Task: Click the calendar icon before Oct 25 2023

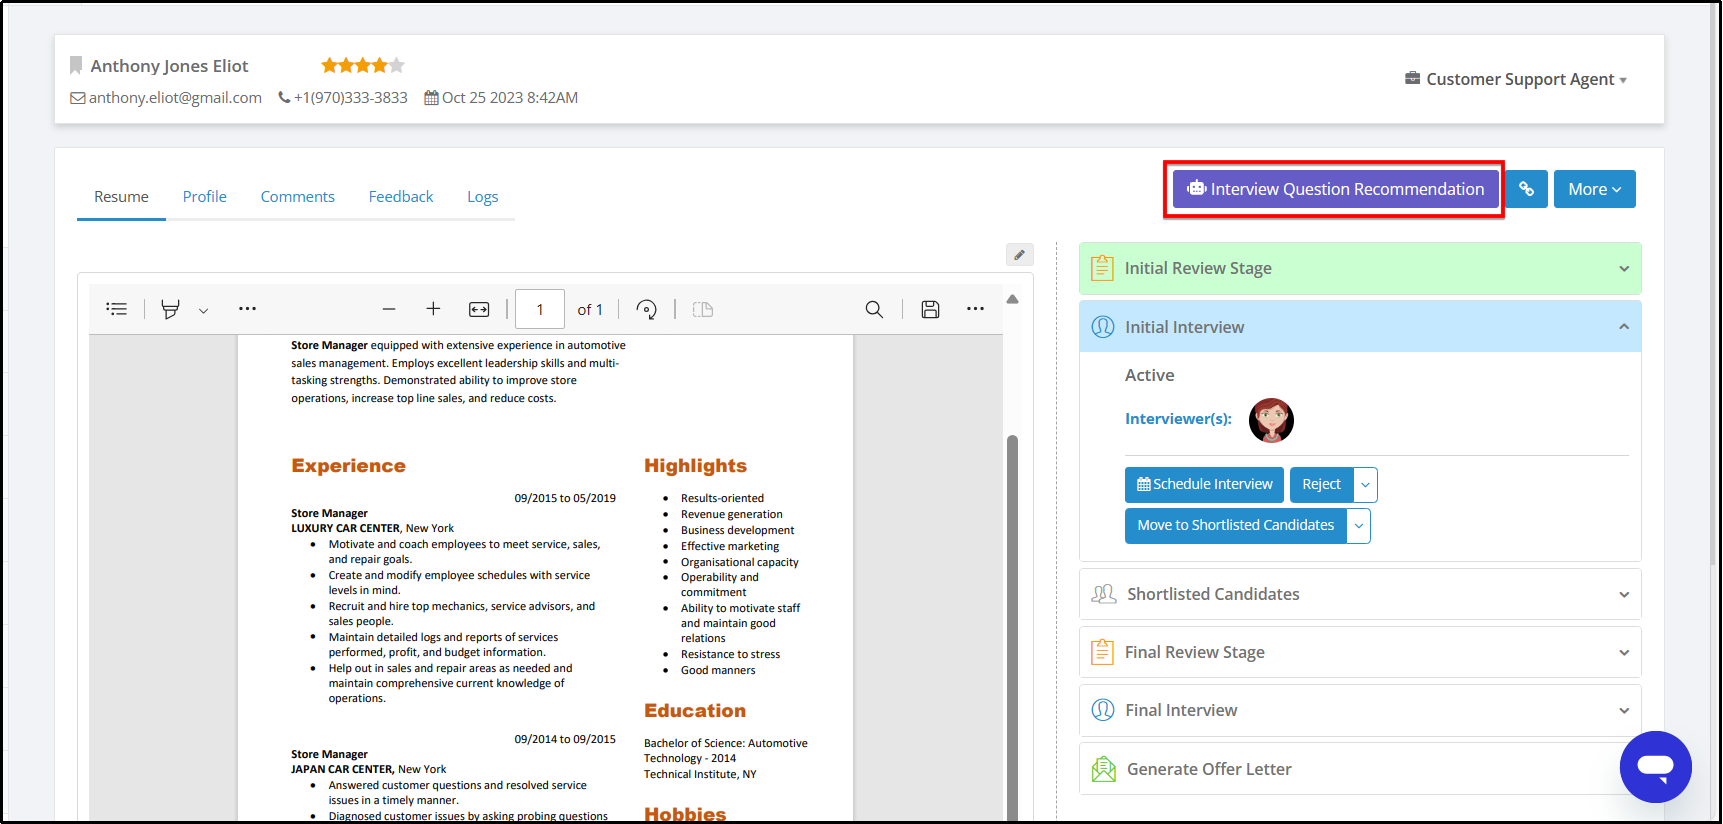Action: point(431,98)
